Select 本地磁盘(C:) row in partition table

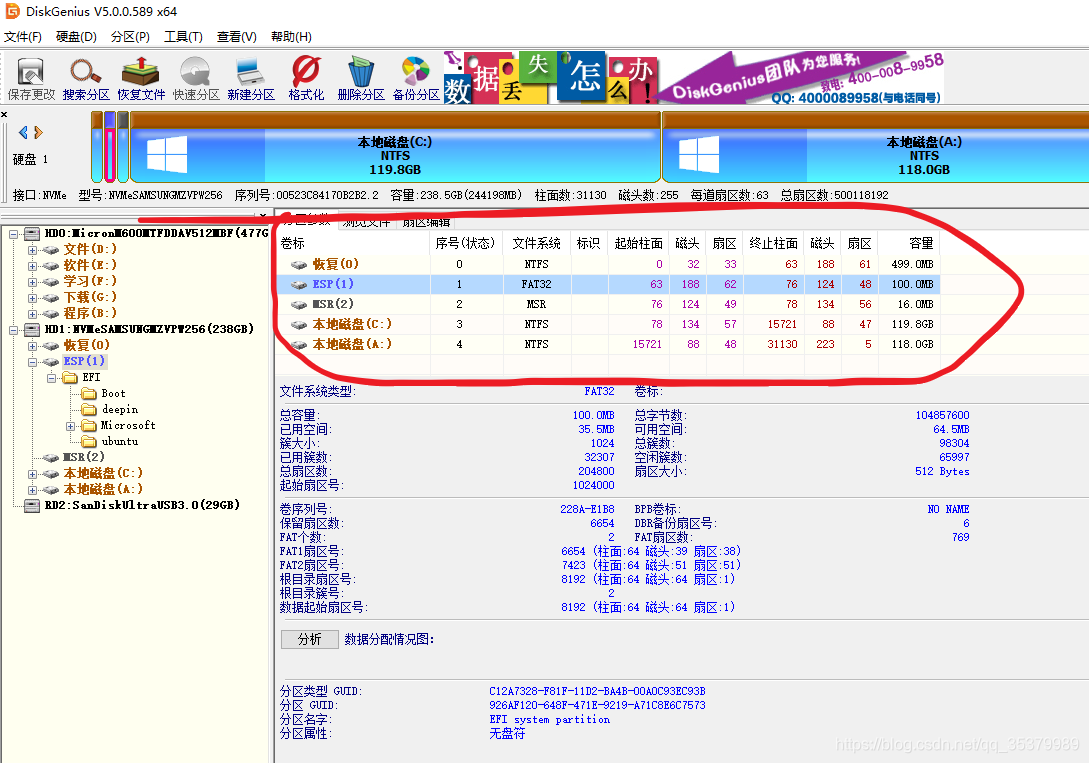coord(608,324)
